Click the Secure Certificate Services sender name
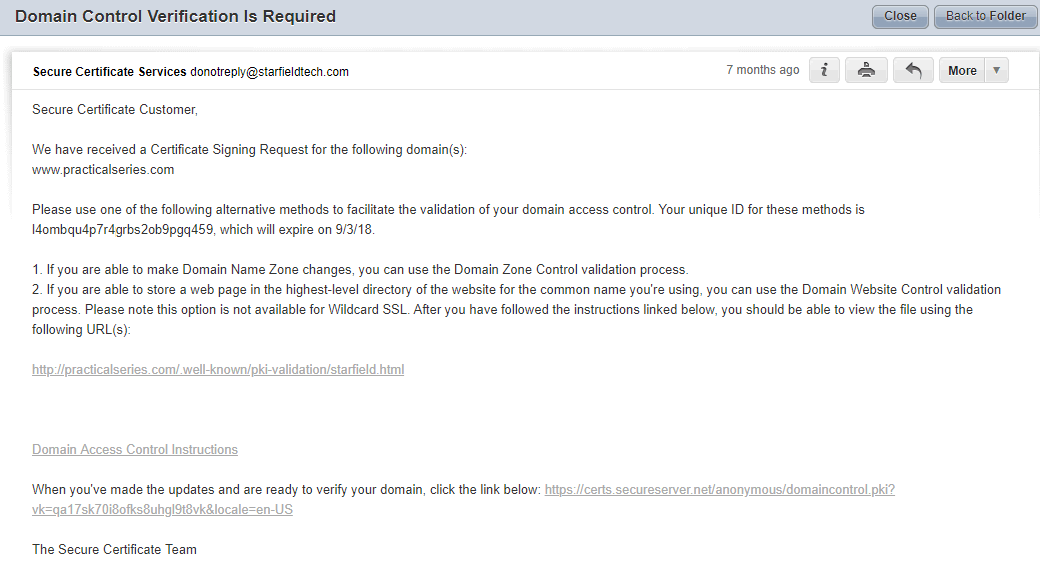 point(109,72)
